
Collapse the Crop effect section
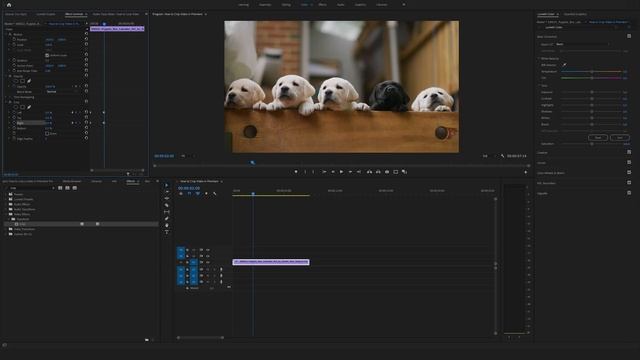coord(6,102)
